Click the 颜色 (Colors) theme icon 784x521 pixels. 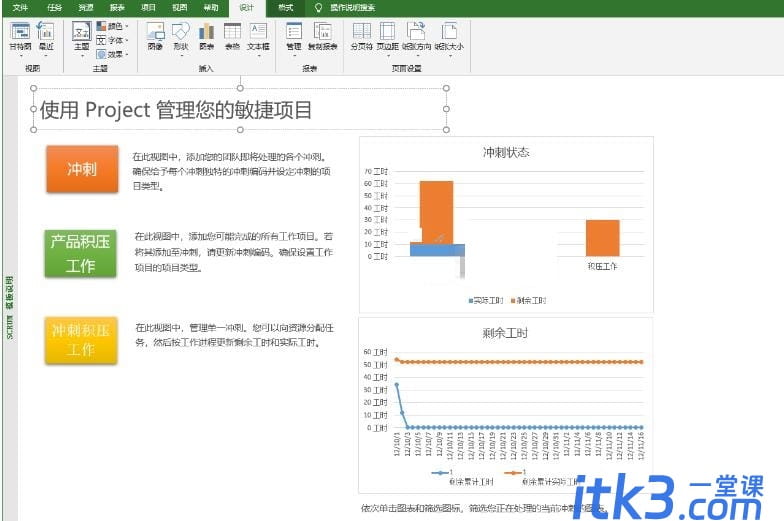(x=102, y=26)
